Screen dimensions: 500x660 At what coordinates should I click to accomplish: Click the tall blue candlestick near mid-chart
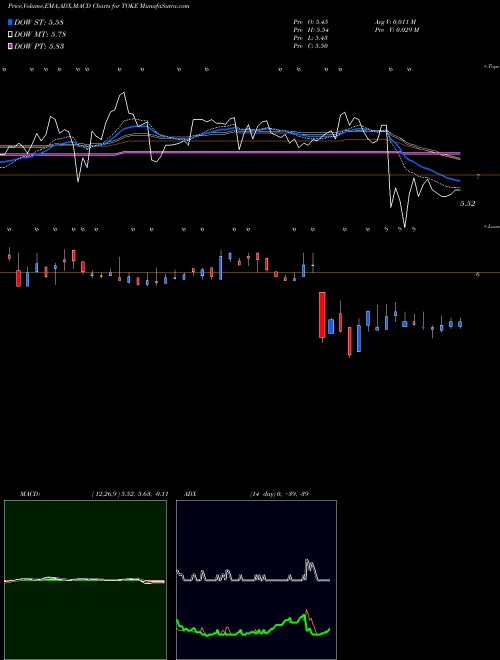[221, 267]
